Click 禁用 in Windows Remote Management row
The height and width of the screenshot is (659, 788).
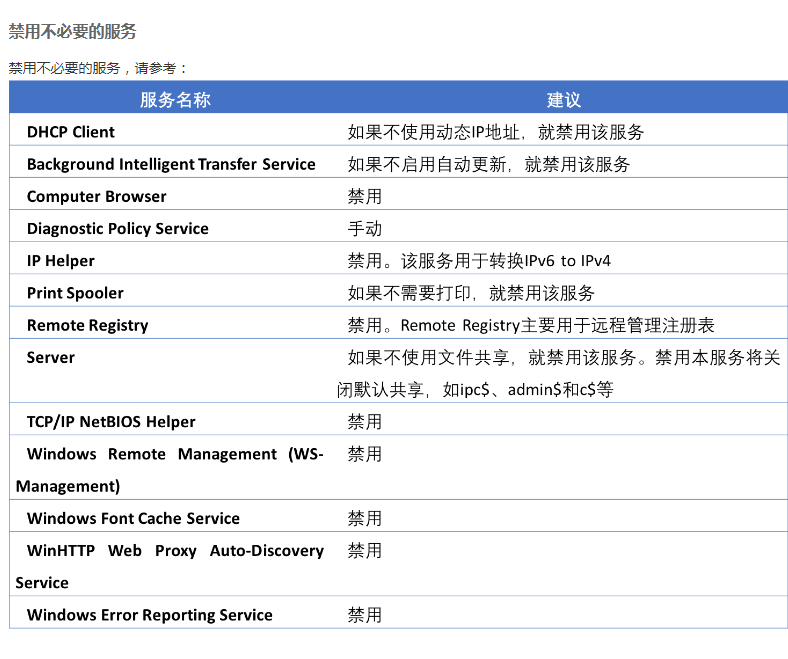point(365,454)
